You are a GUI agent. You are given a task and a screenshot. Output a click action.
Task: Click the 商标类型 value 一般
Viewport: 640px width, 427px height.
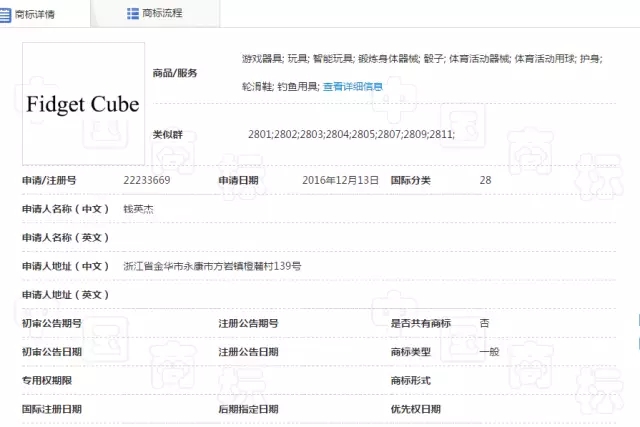pyautogui.click(x=489, y=352)
